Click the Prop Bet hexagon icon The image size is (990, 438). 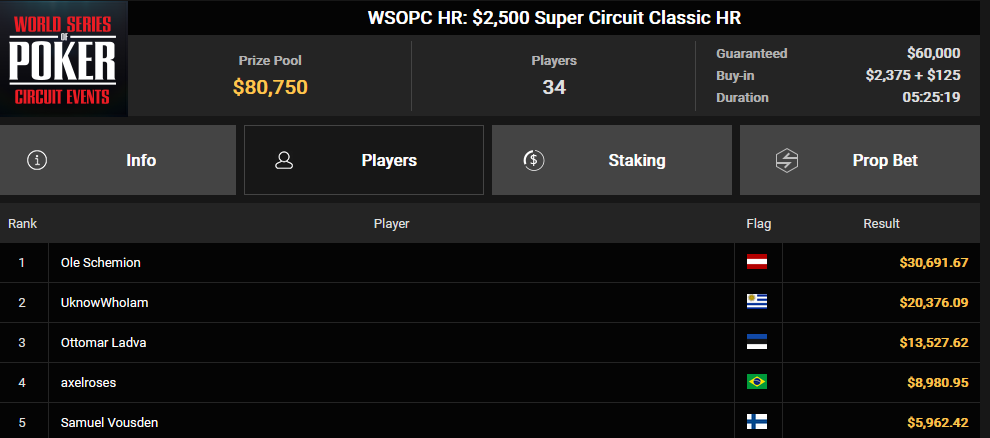[787, 160]
